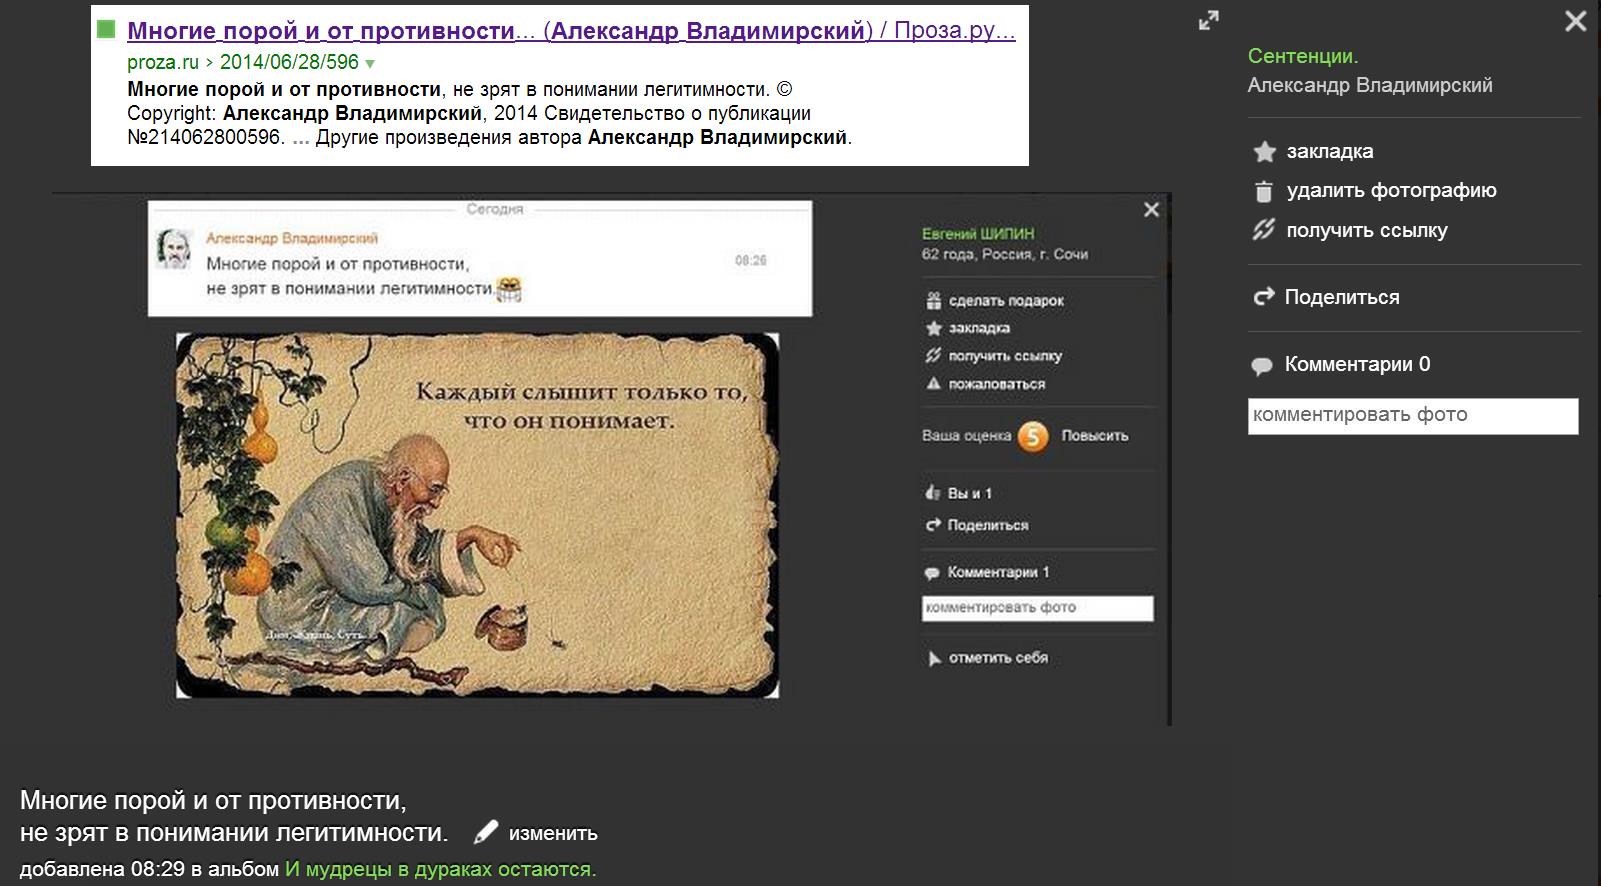Image resolution: width=1601 pixels, height=886 pixels.
Task: Click the bookmark star icon next to закладка
Action: tap(1265, 152)
